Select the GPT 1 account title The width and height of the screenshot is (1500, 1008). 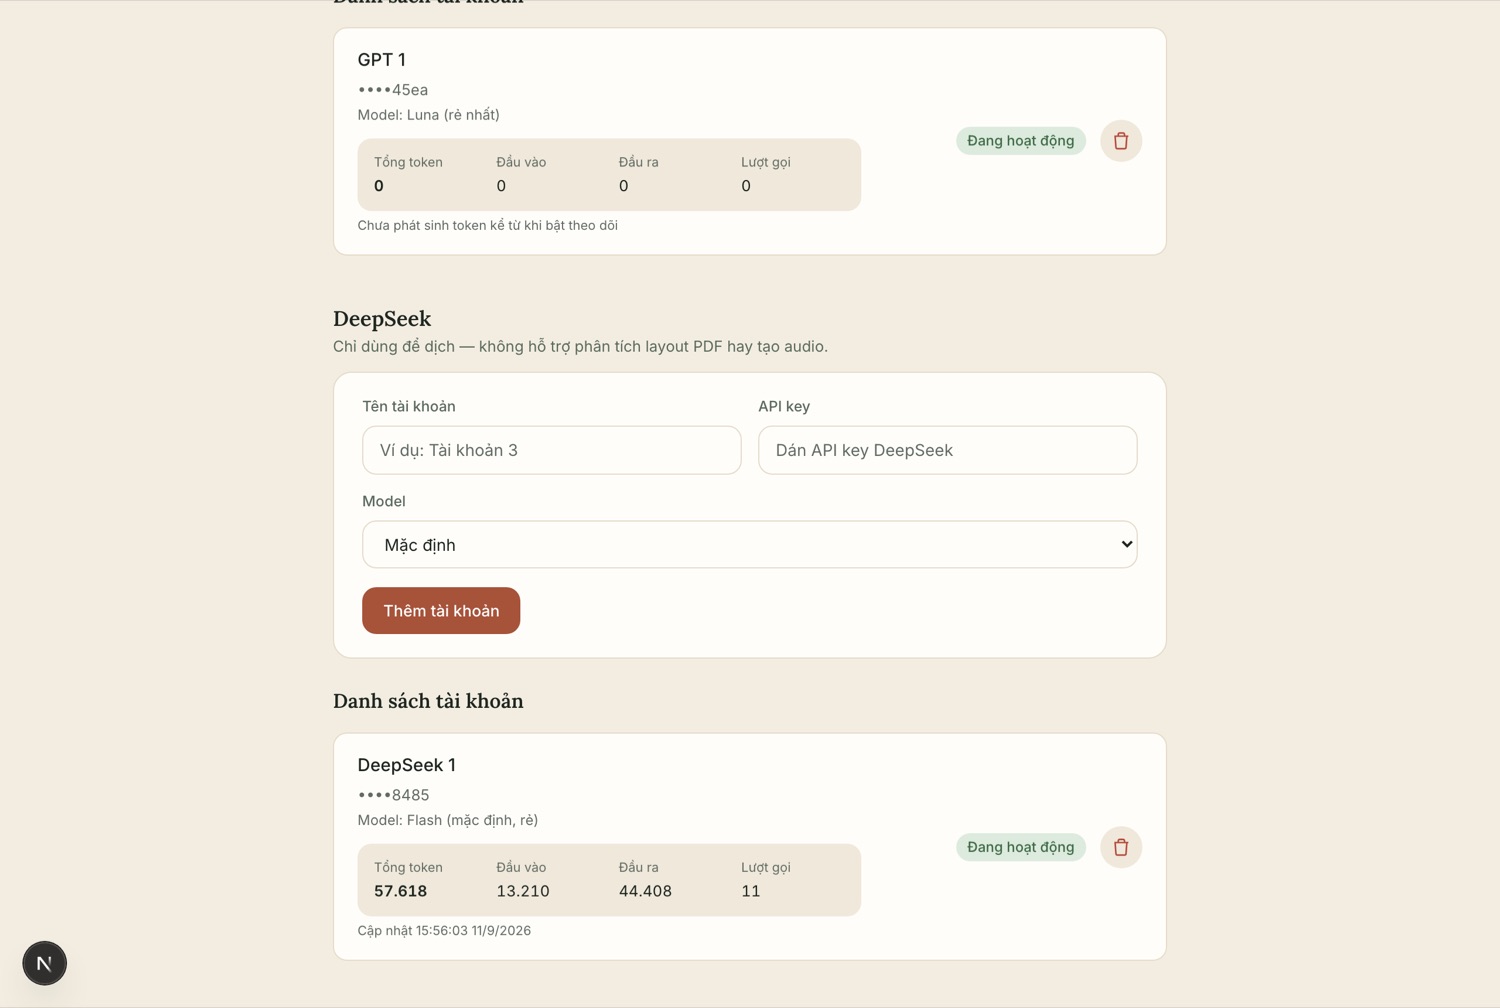click(x=382, y=60)
